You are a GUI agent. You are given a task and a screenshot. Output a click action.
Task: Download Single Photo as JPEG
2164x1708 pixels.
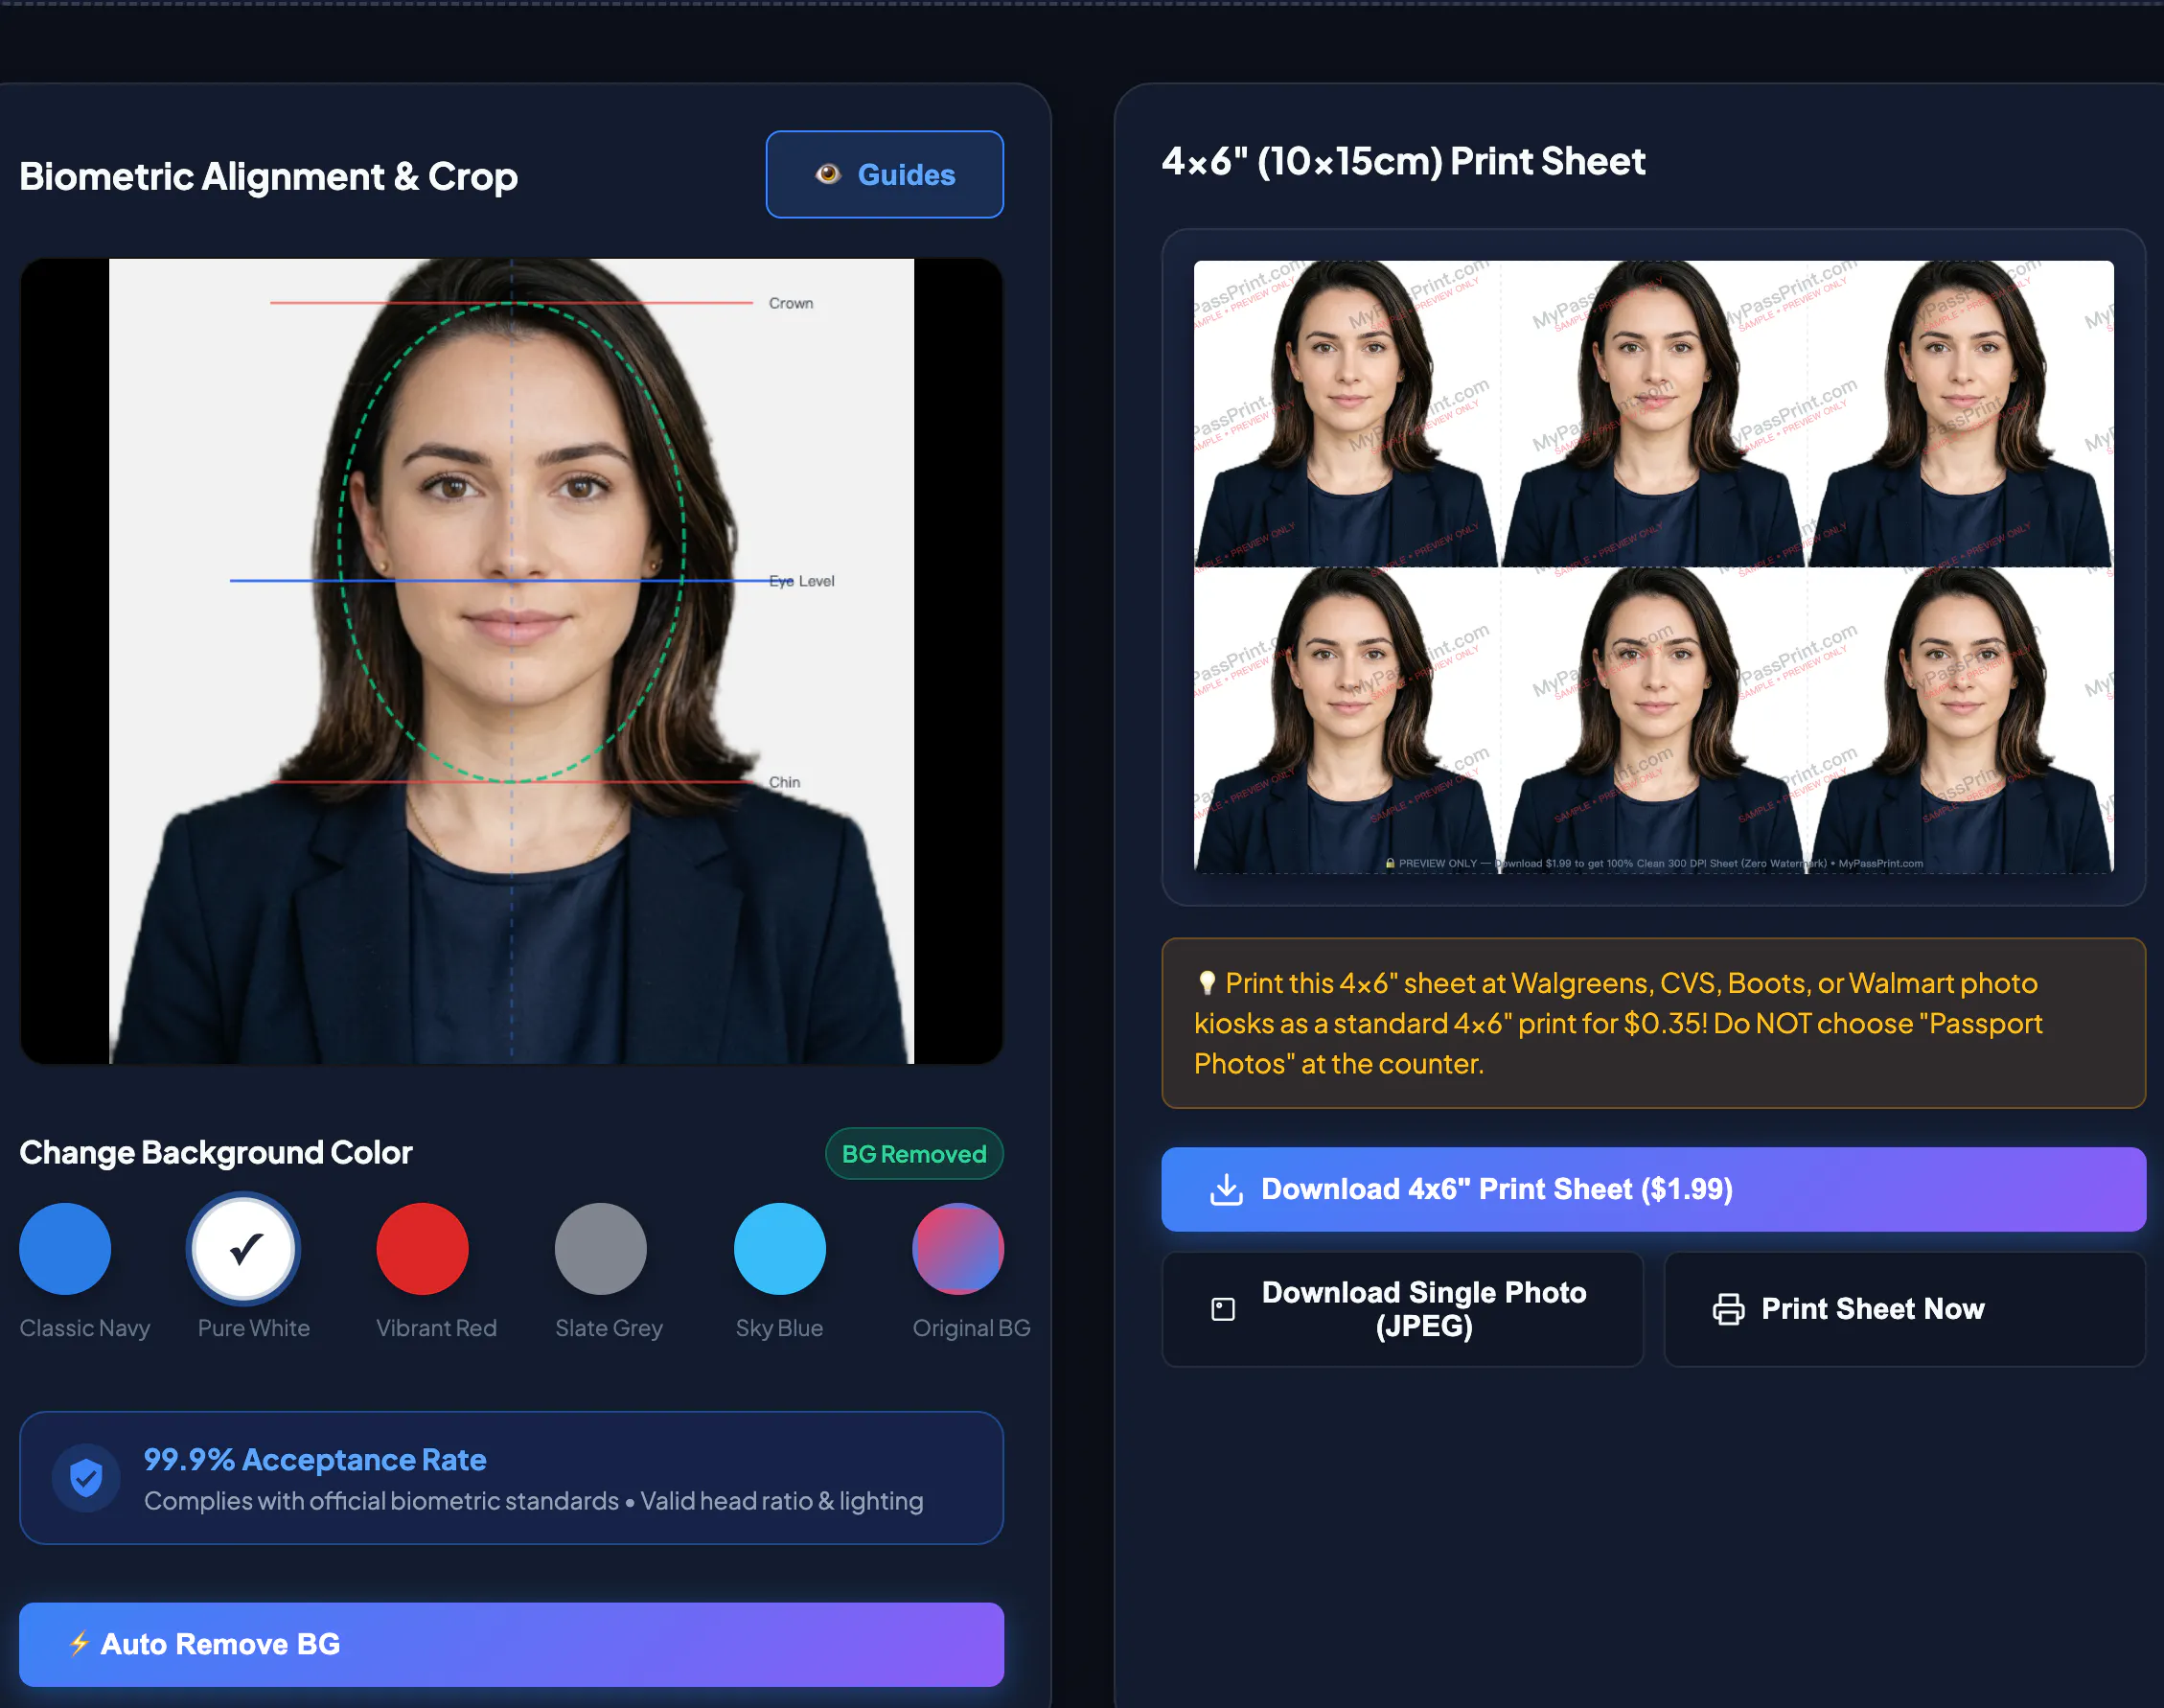(1402, 1308)
